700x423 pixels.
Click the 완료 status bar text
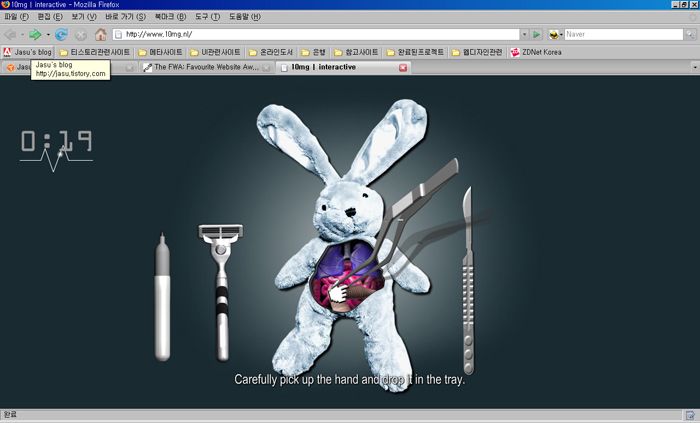(9, 415)
